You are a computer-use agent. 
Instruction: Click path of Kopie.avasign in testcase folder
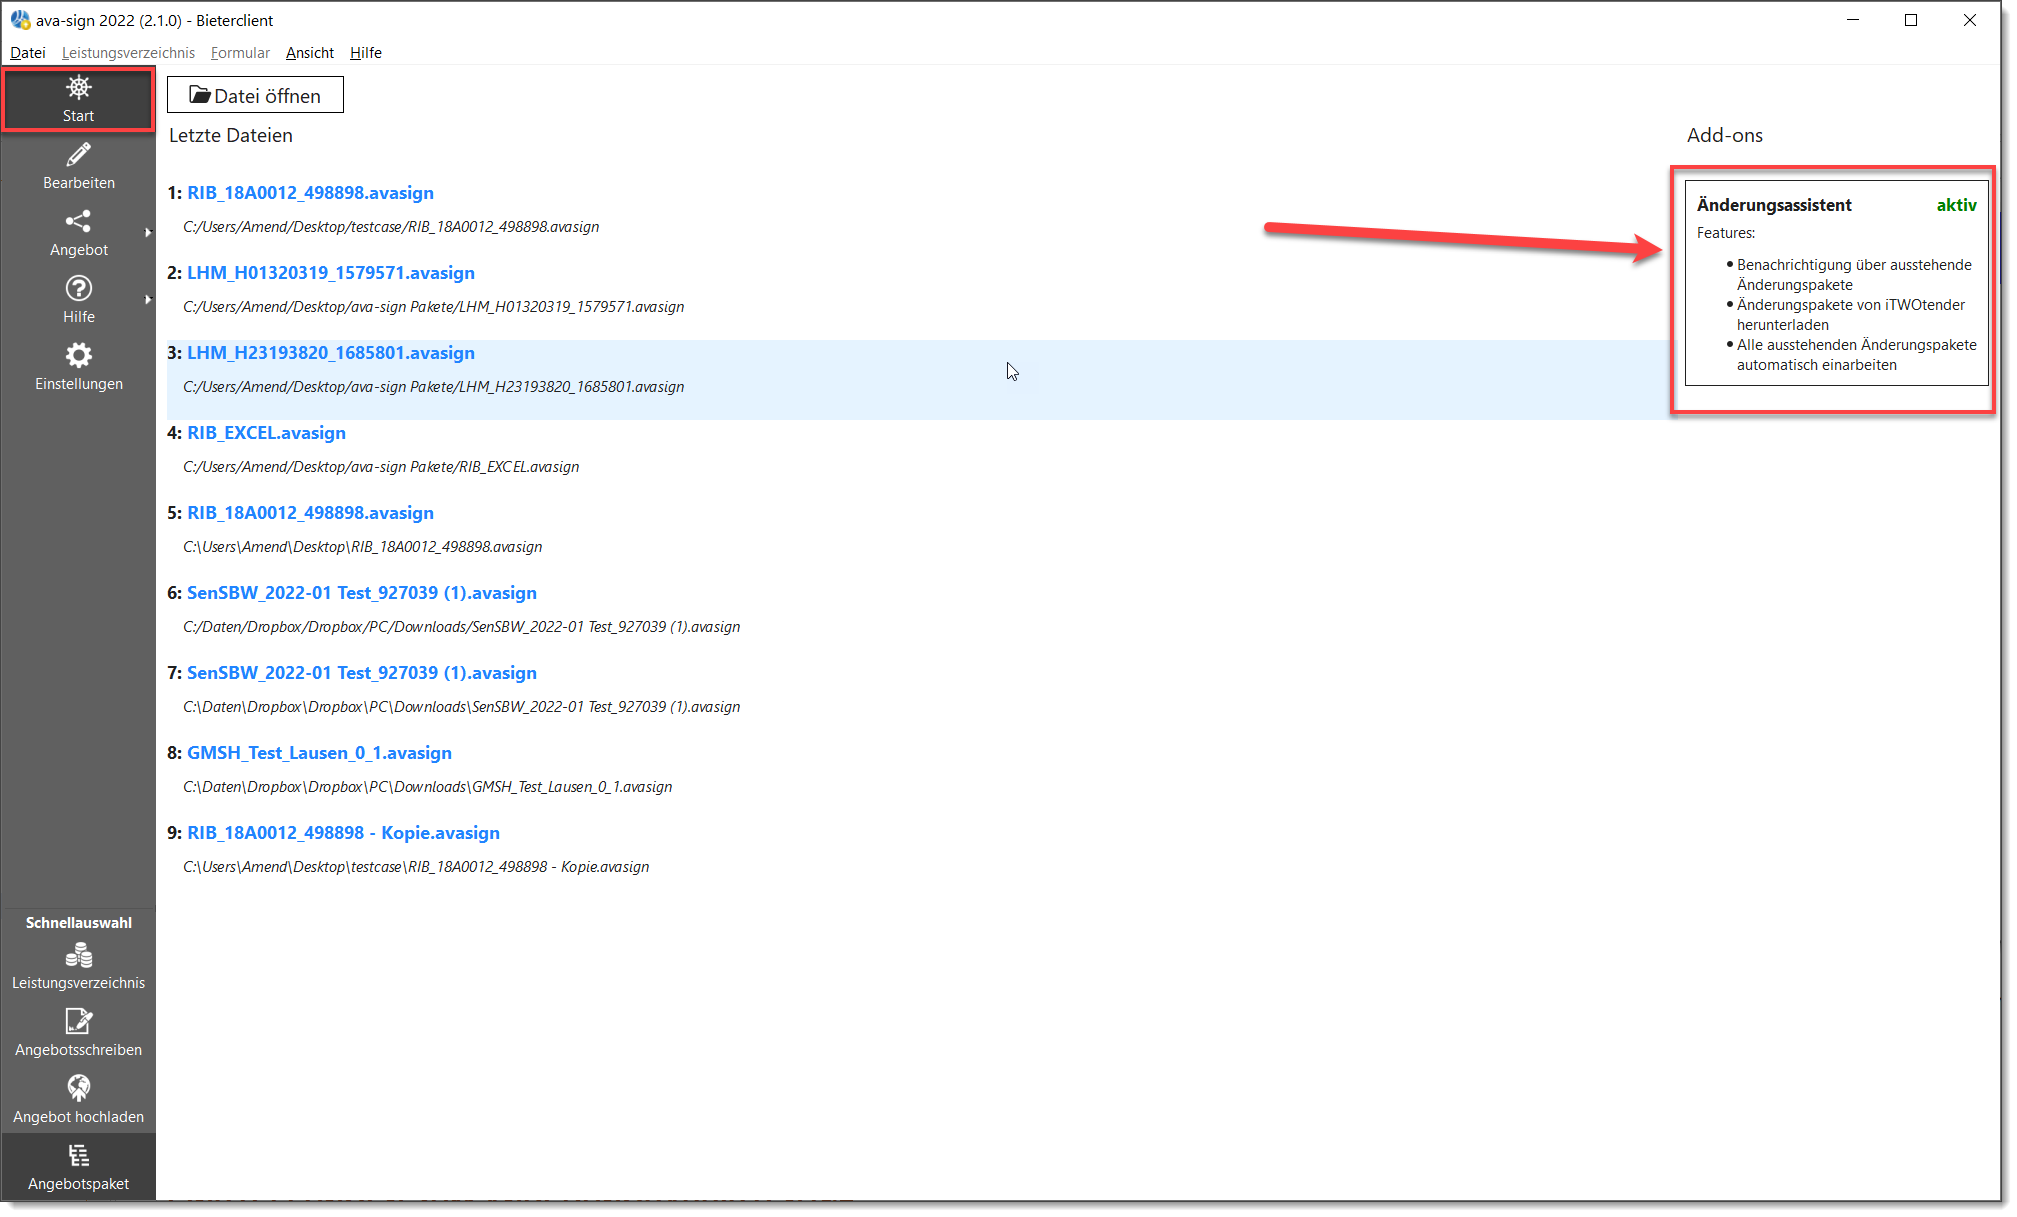tap(416, 867)
